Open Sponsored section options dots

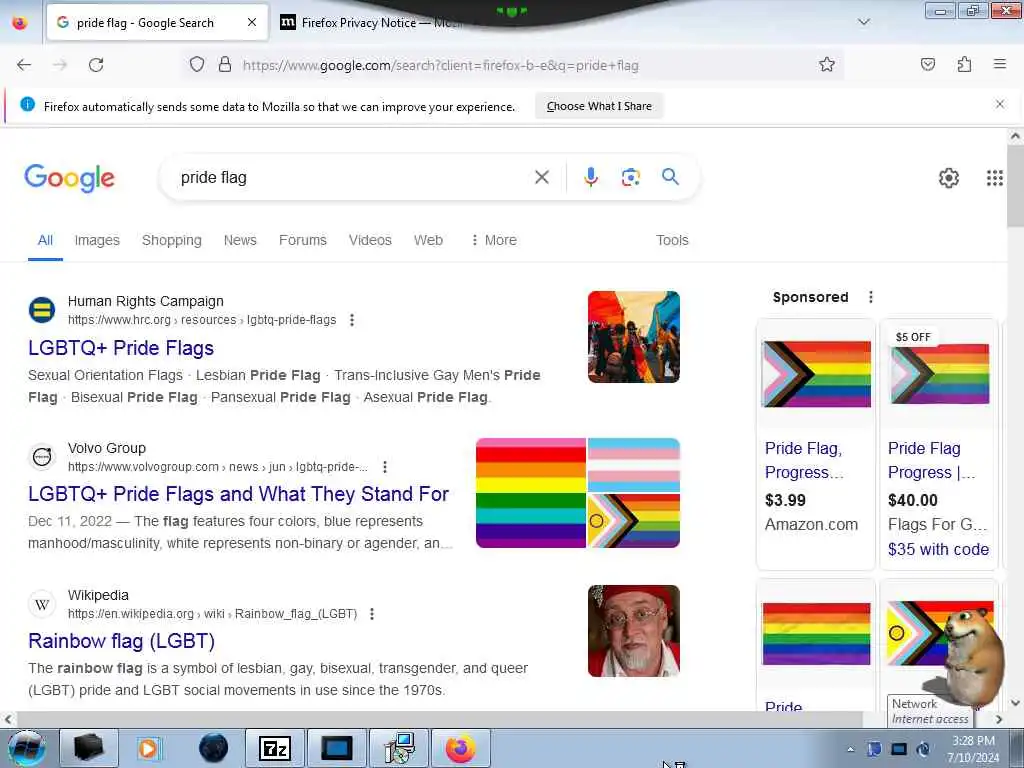pyautogui.click(x=871, y=297)
